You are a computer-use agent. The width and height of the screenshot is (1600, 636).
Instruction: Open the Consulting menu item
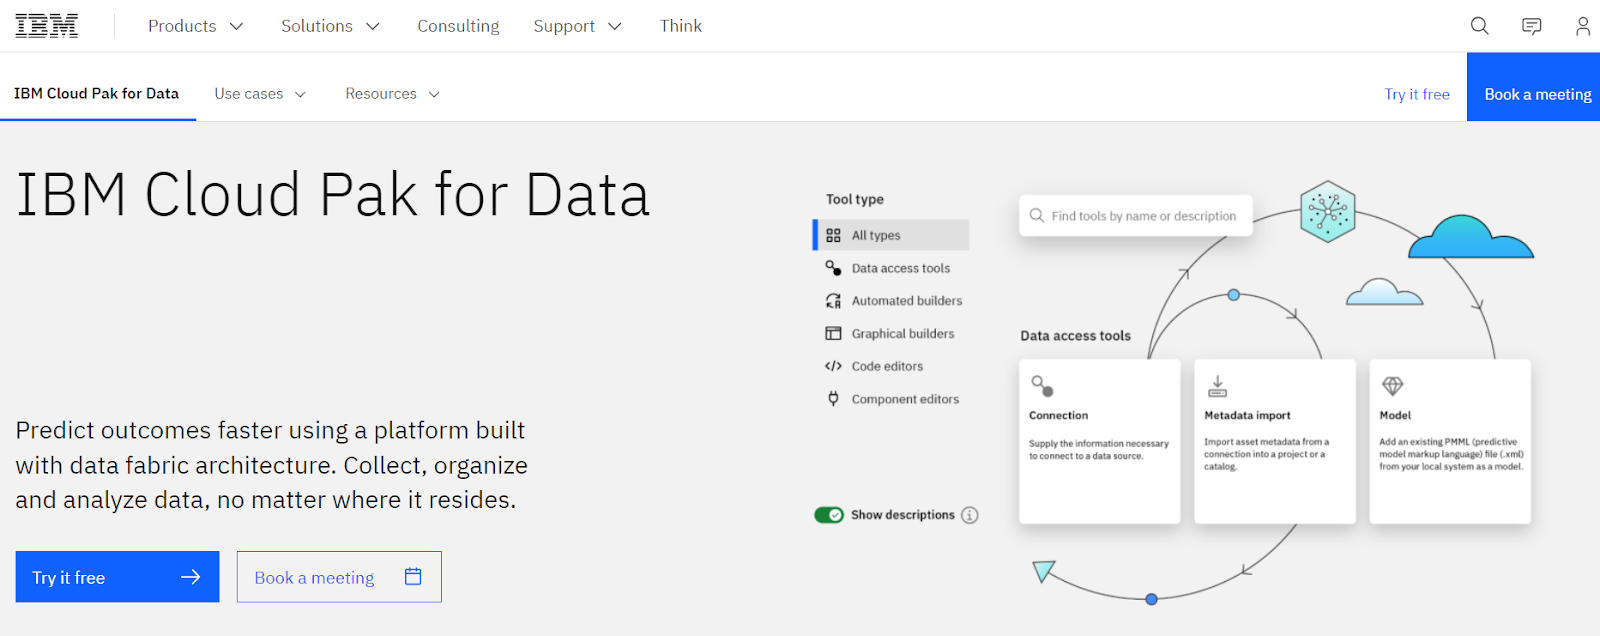pyautogui.click(x=458, y=26)
